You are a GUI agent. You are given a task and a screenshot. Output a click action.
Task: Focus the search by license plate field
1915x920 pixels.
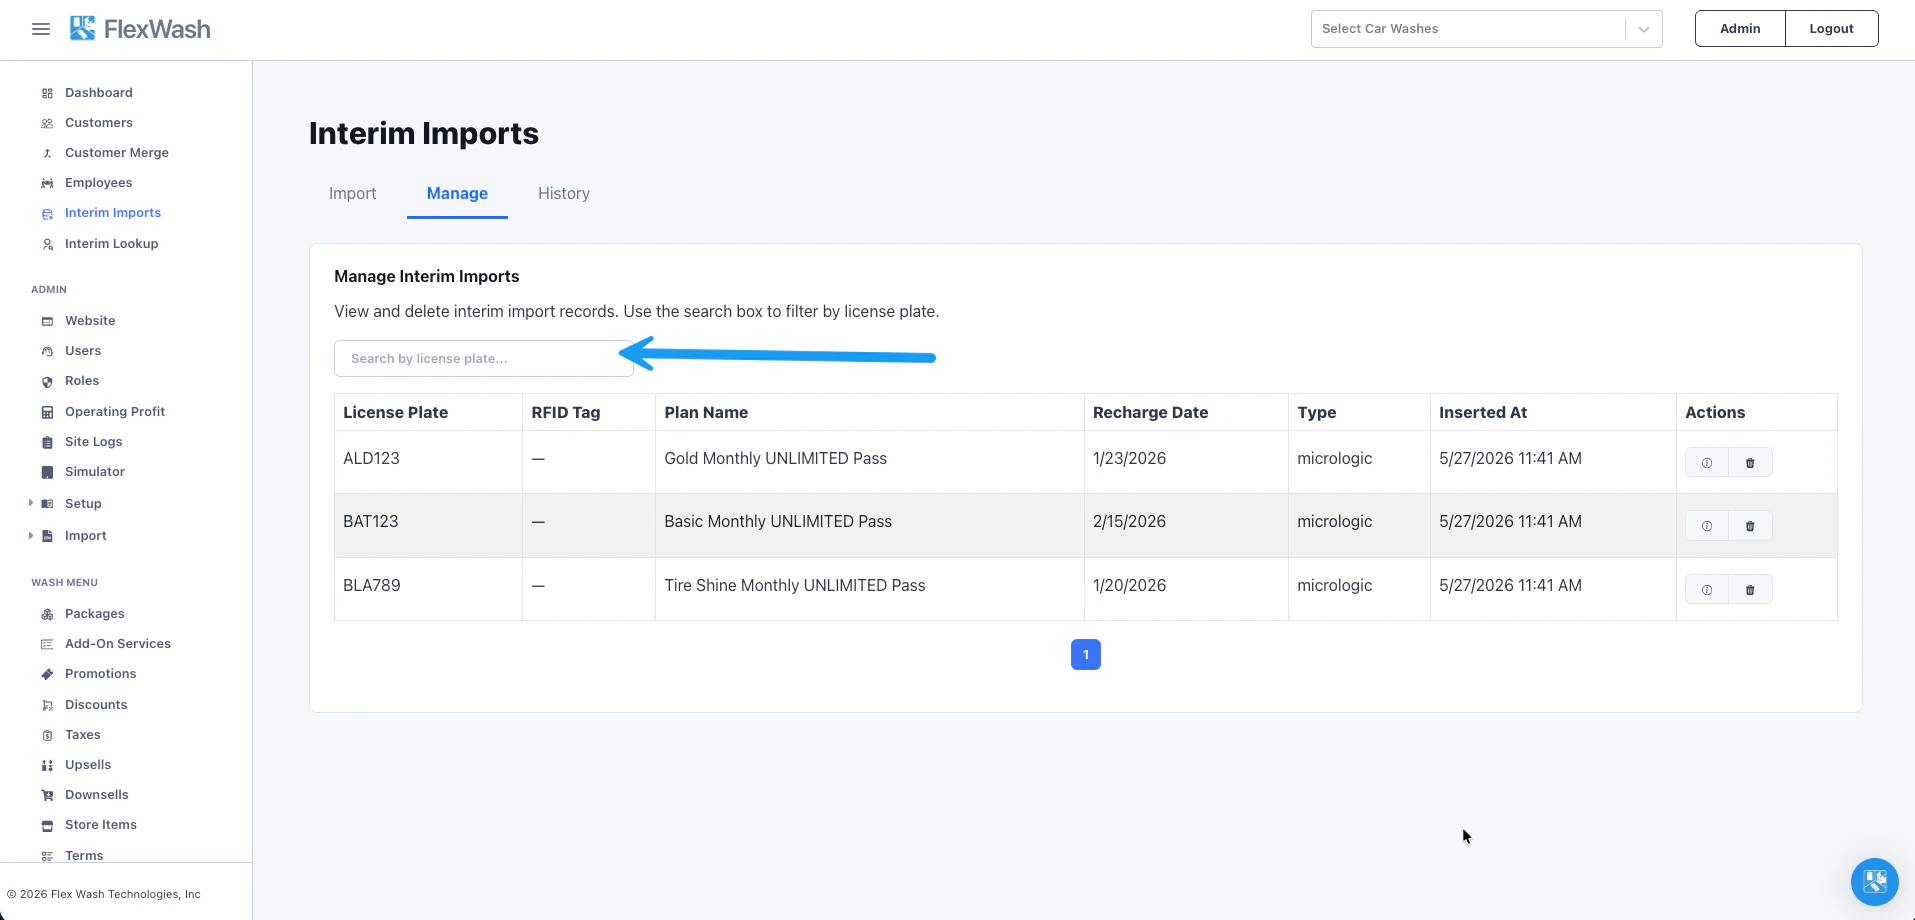(484, 358)
